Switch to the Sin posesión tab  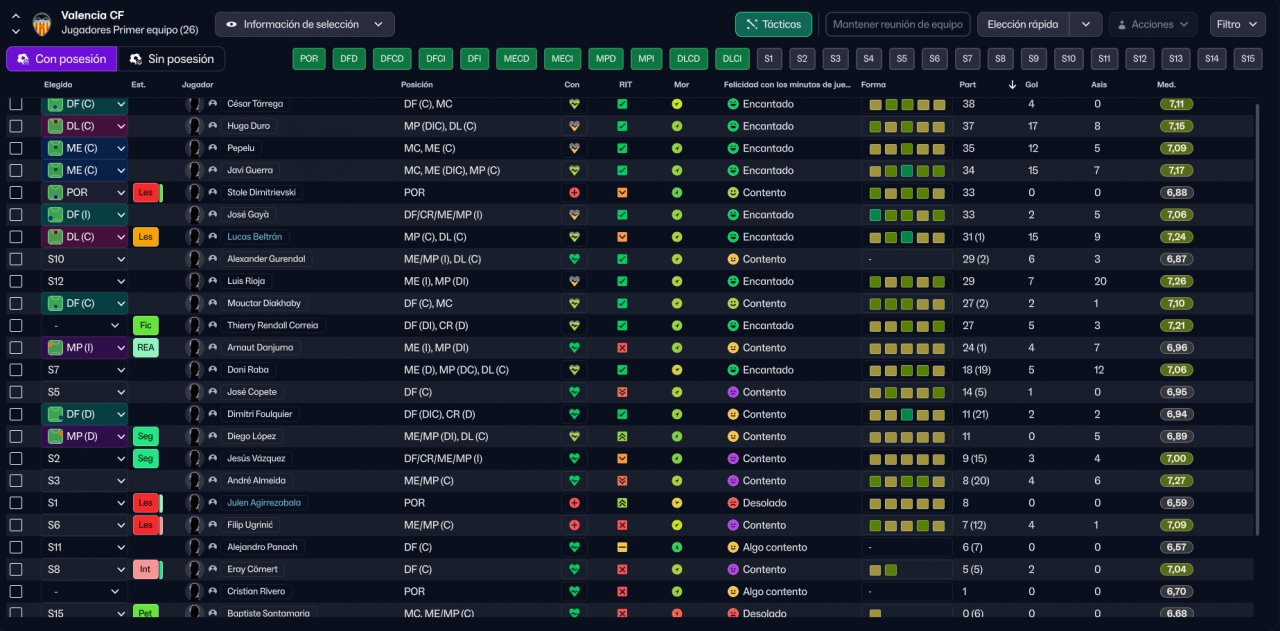tap(171, 59)
